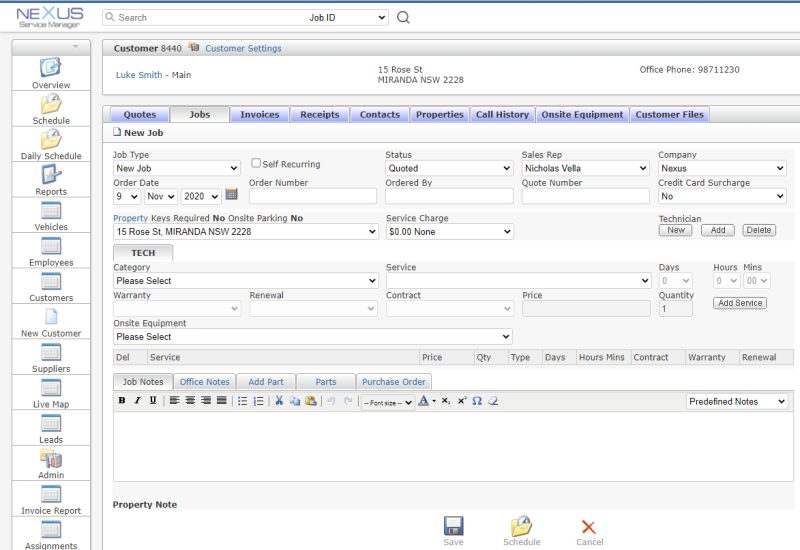Open the order date calendar picker
This screenshot has height=550, width=800.
pyautogui.click(x=231, y=194)
